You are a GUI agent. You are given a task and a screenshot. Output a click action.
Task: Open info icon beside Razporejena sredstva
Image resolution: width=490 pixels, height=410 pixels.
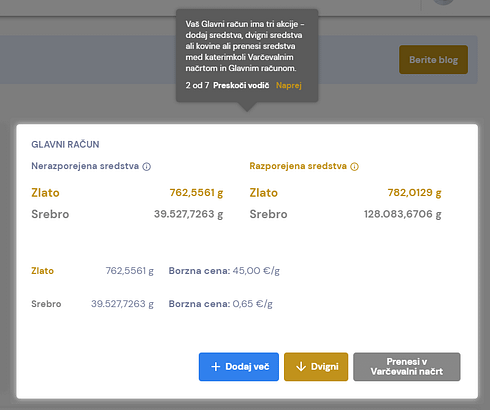(354, 166)
